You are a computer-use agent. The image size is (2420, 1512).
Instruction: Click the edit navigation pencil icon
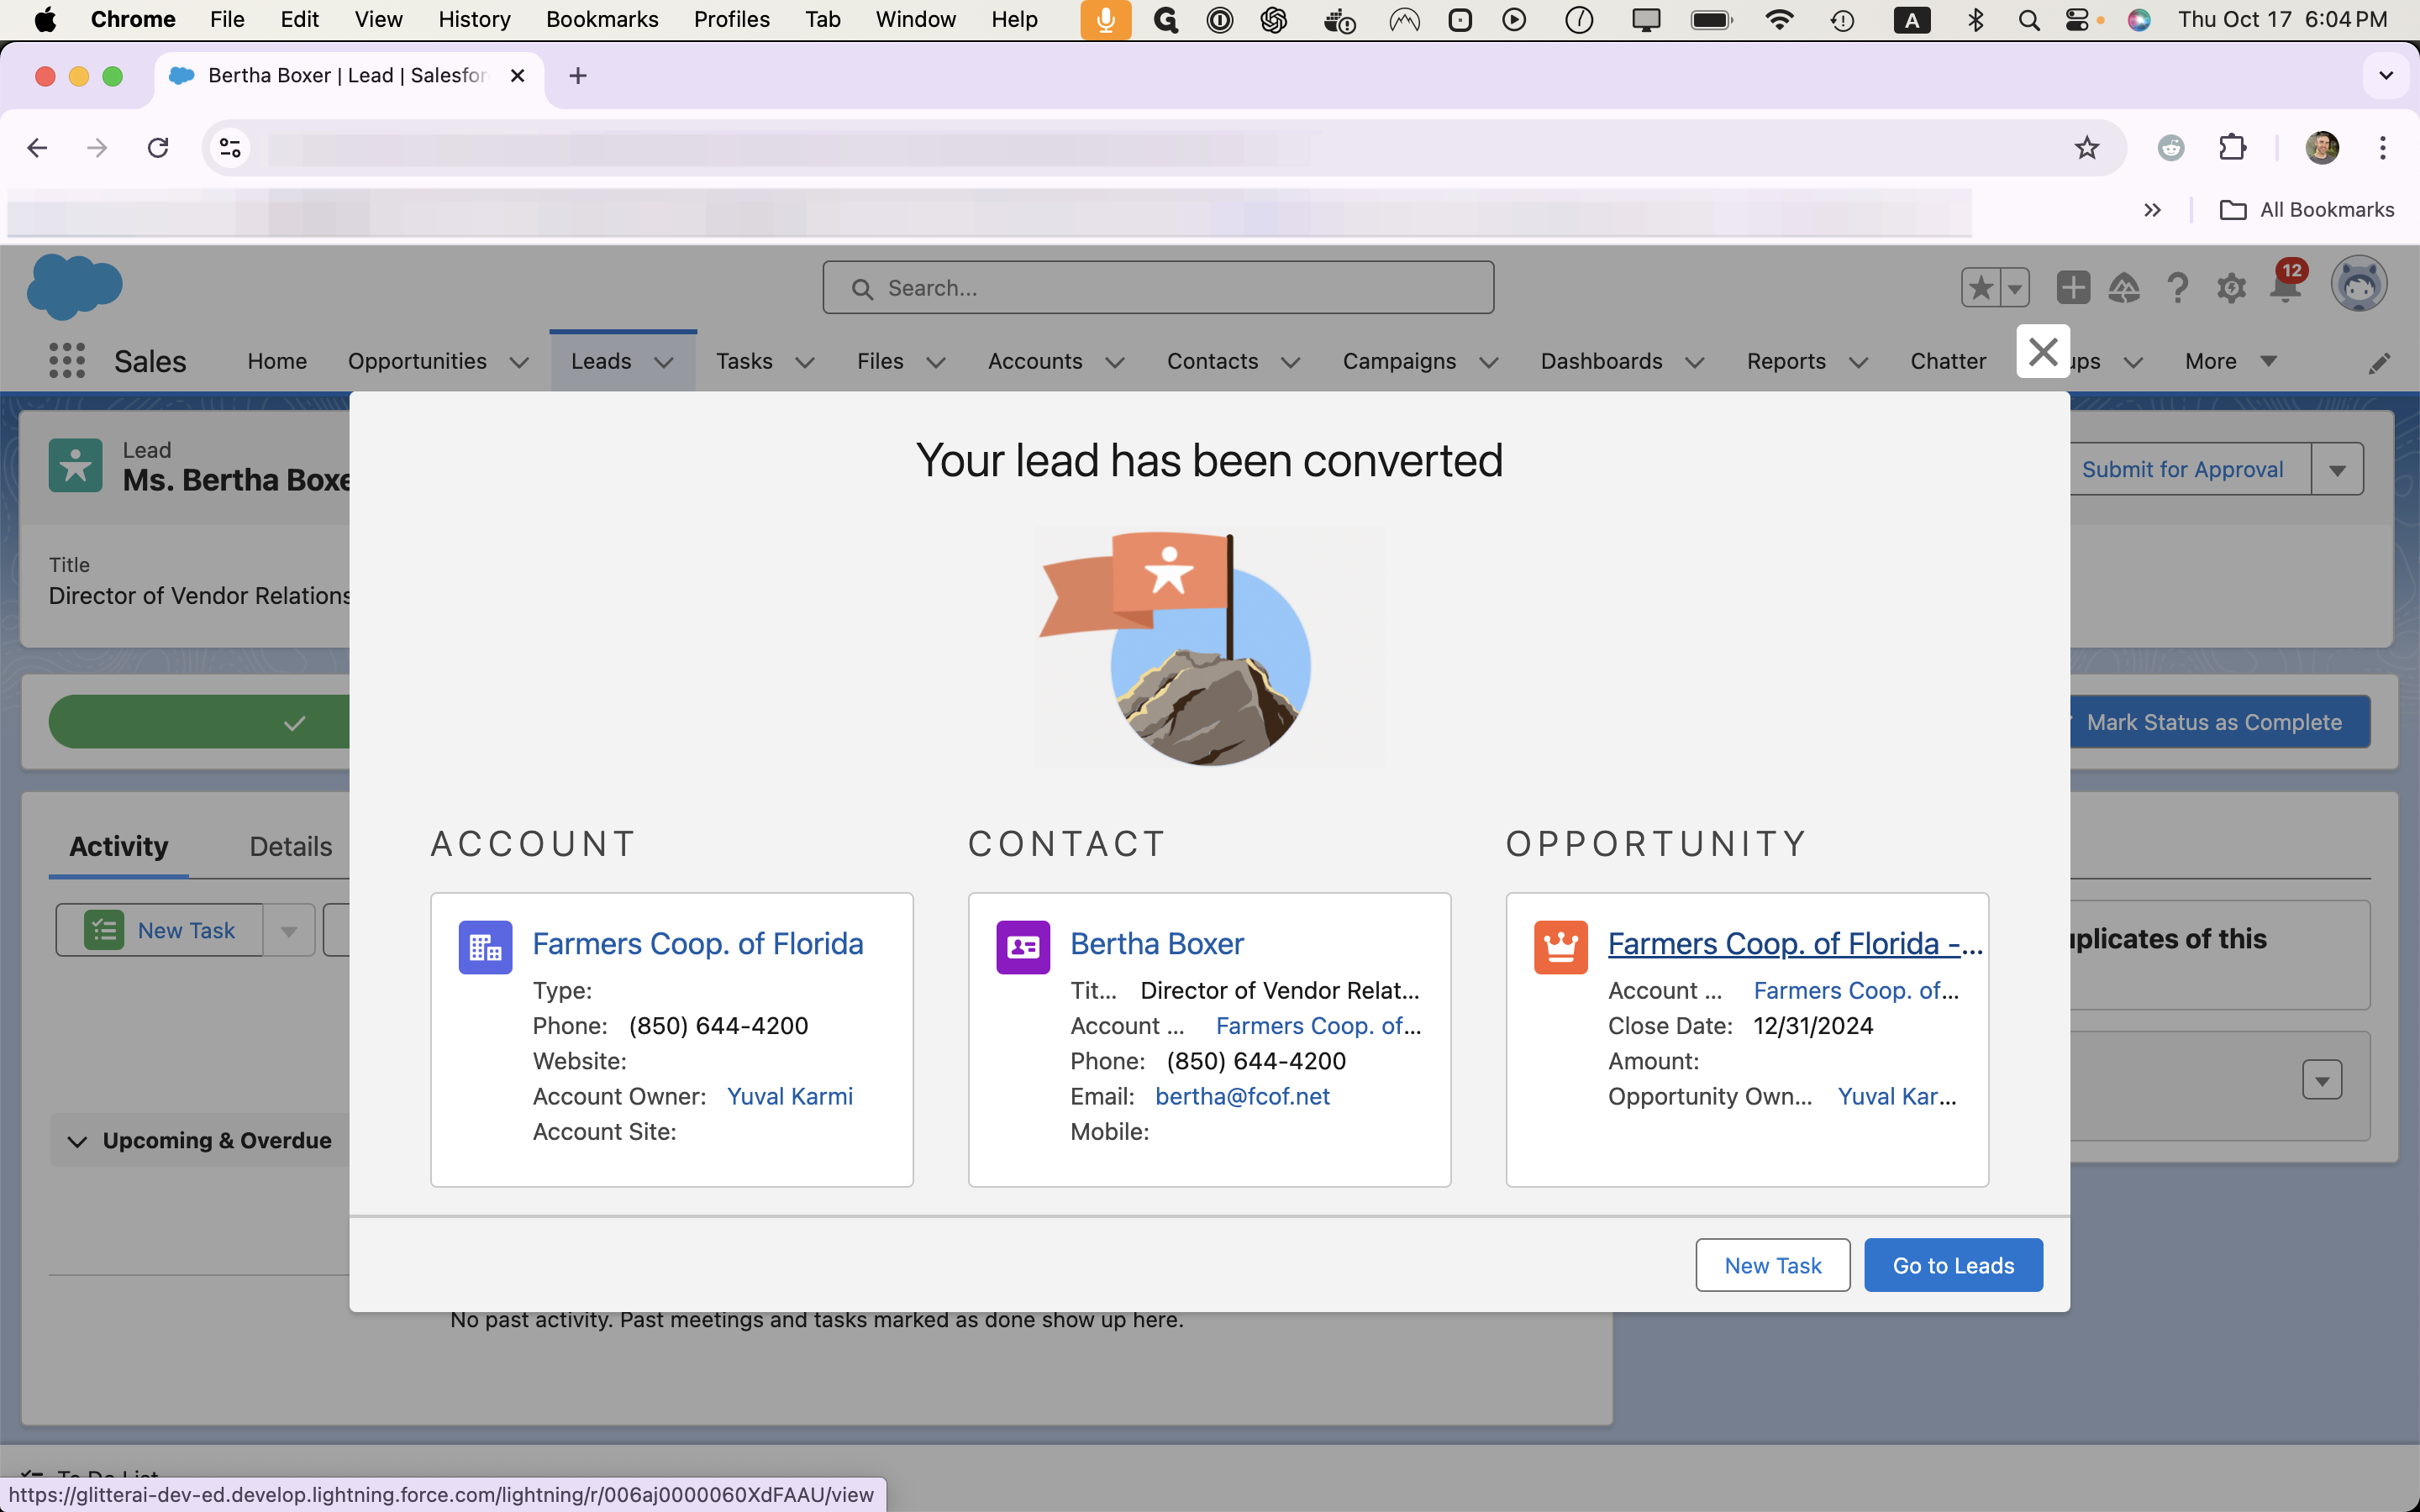coord(2379,363)
